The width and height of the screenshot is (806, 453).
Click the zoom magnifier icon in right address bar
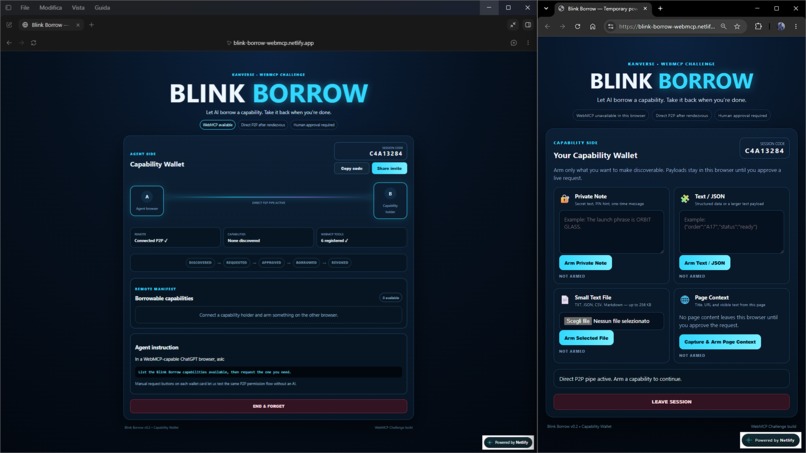(x=723, y=26)
